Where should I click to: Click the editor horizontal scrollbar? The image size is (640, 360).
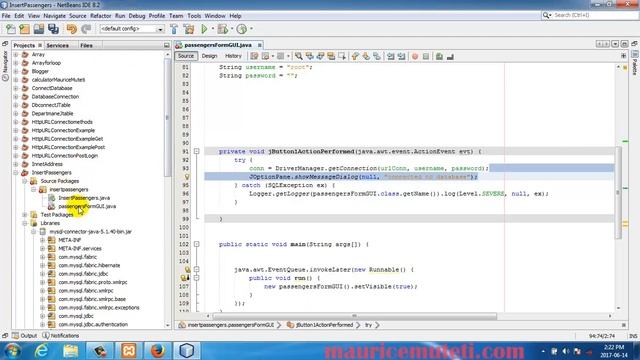354,316
